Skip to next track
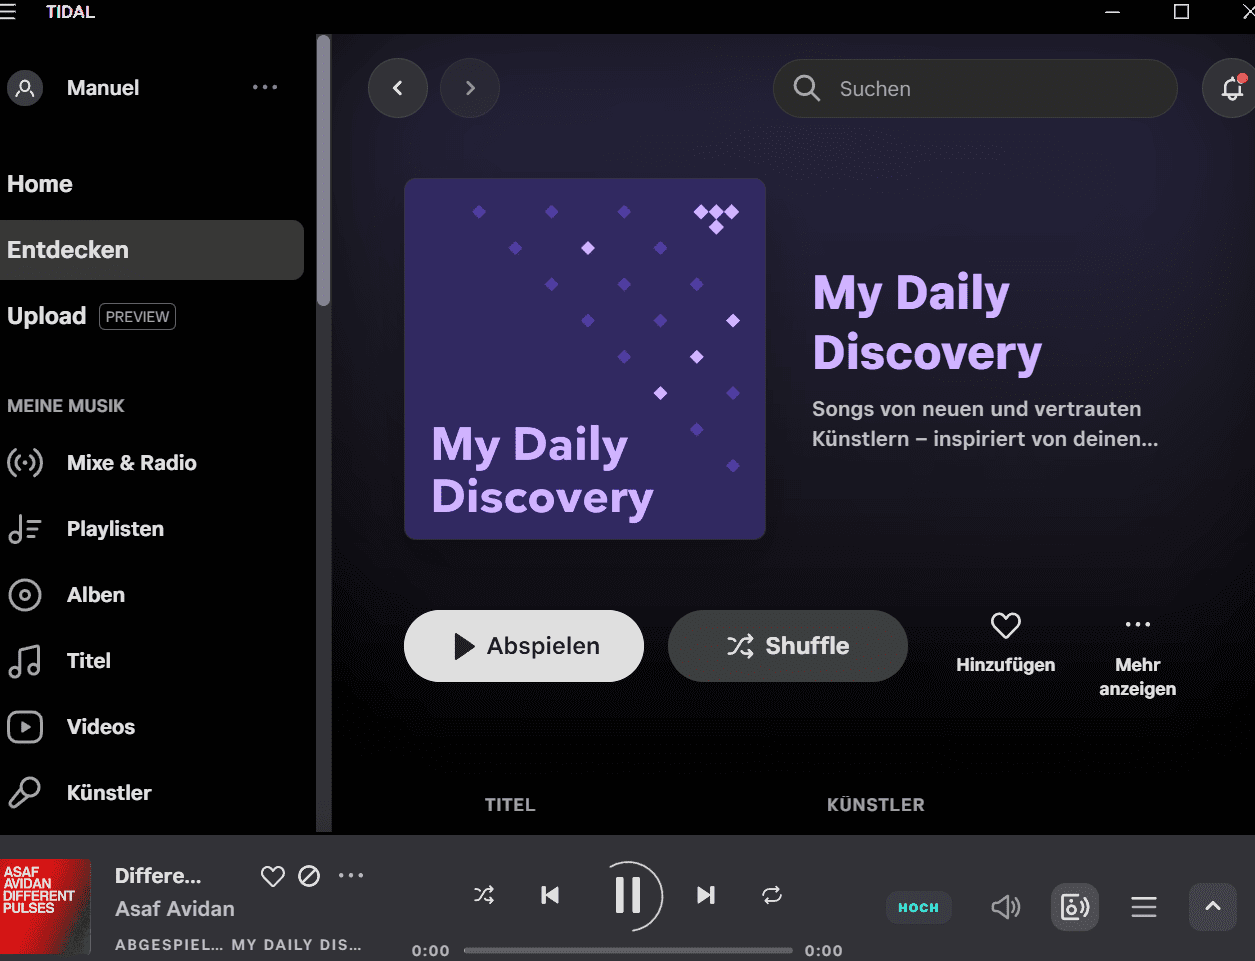This screenshot has height=961, width=1255. [x=706, y=895]
